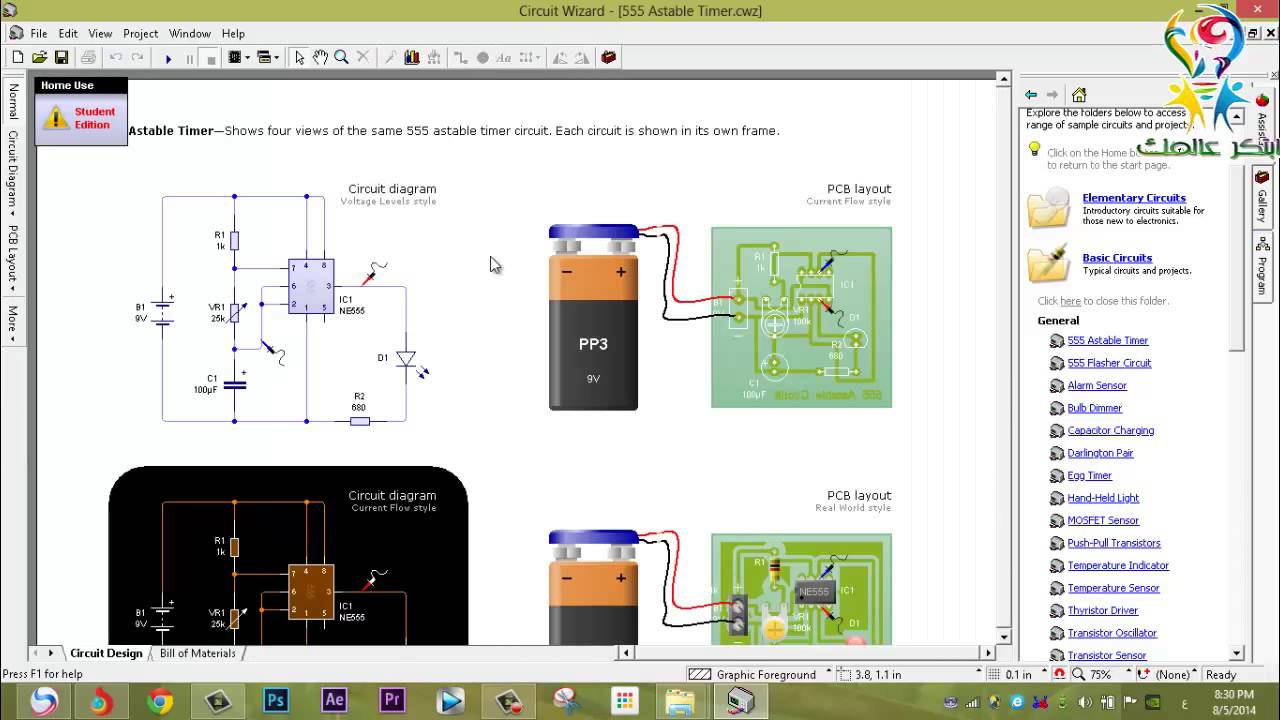Open the component library books icon
This screenshot has width=1280, height=720.
411,58
